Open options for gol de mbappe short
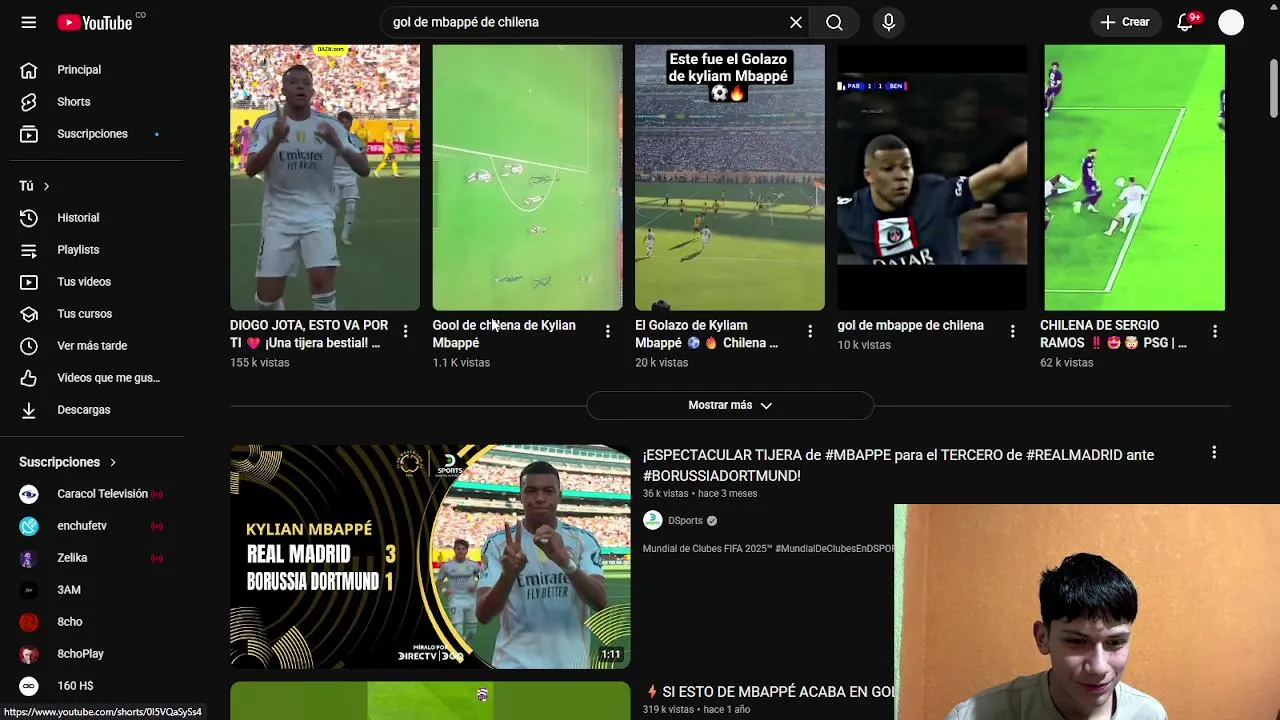 (1012, 331)
